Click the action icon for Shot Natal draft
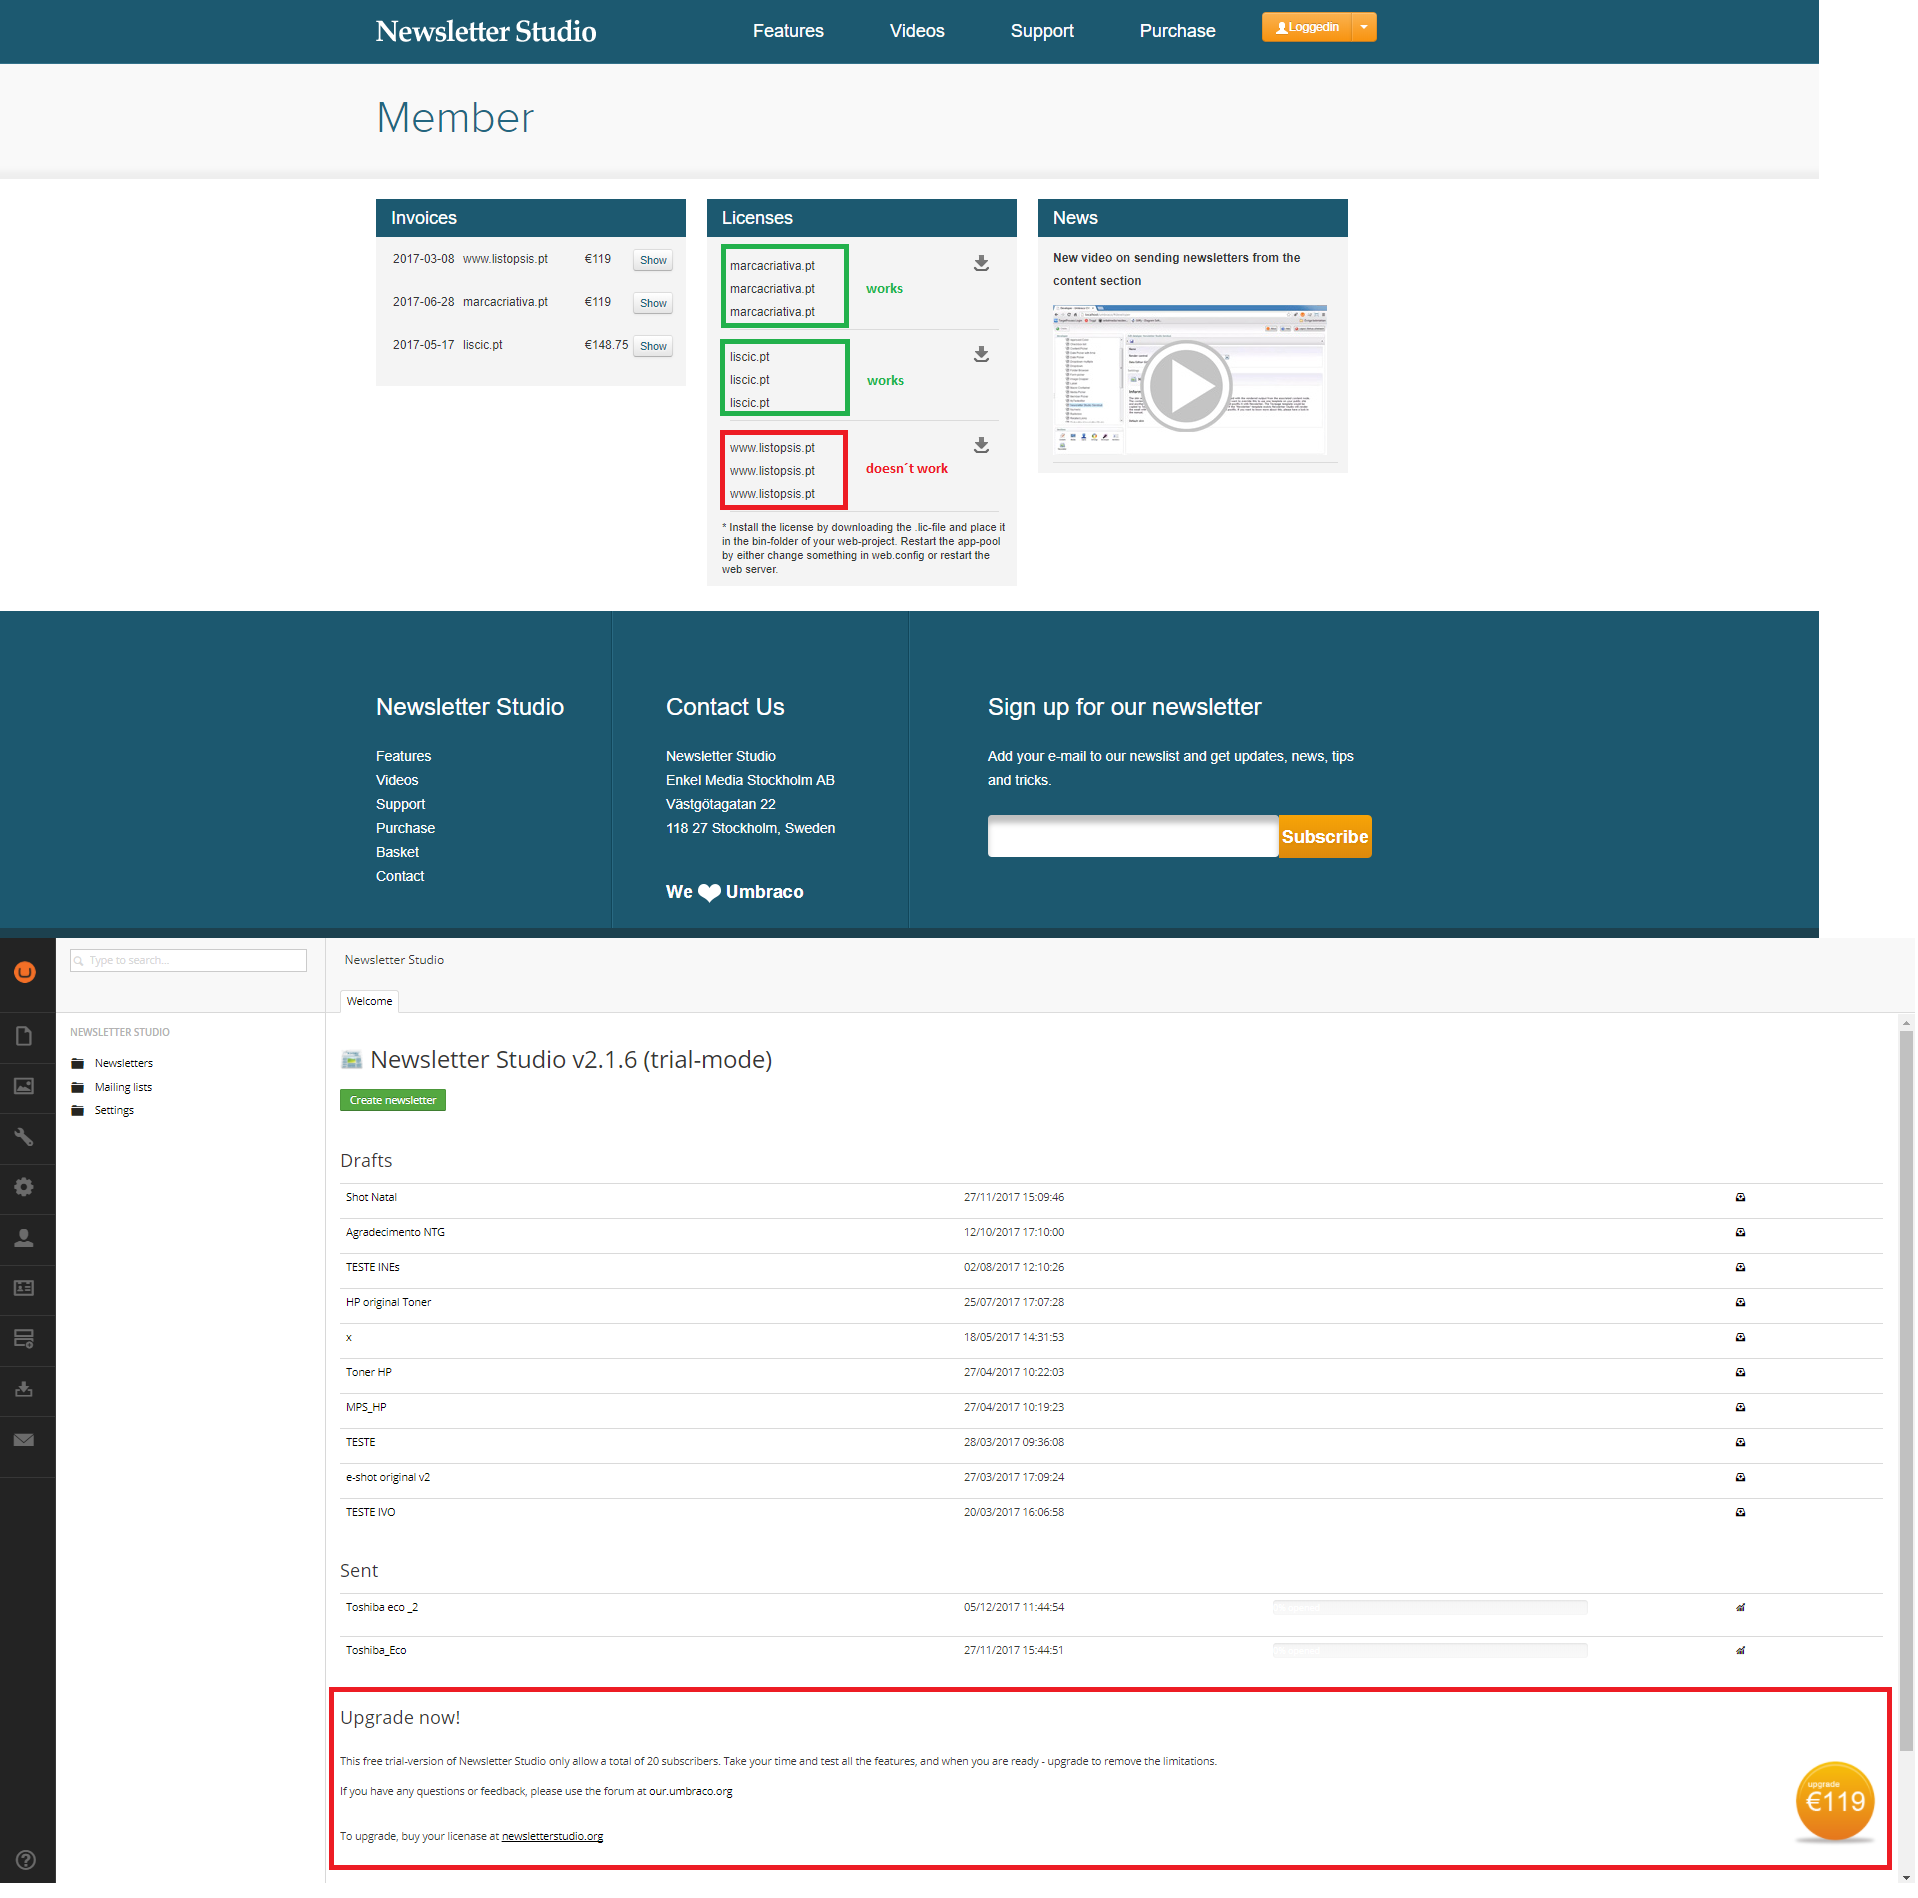Viewport: 1918px width, 1898px height. (x=1741, y=1198)
